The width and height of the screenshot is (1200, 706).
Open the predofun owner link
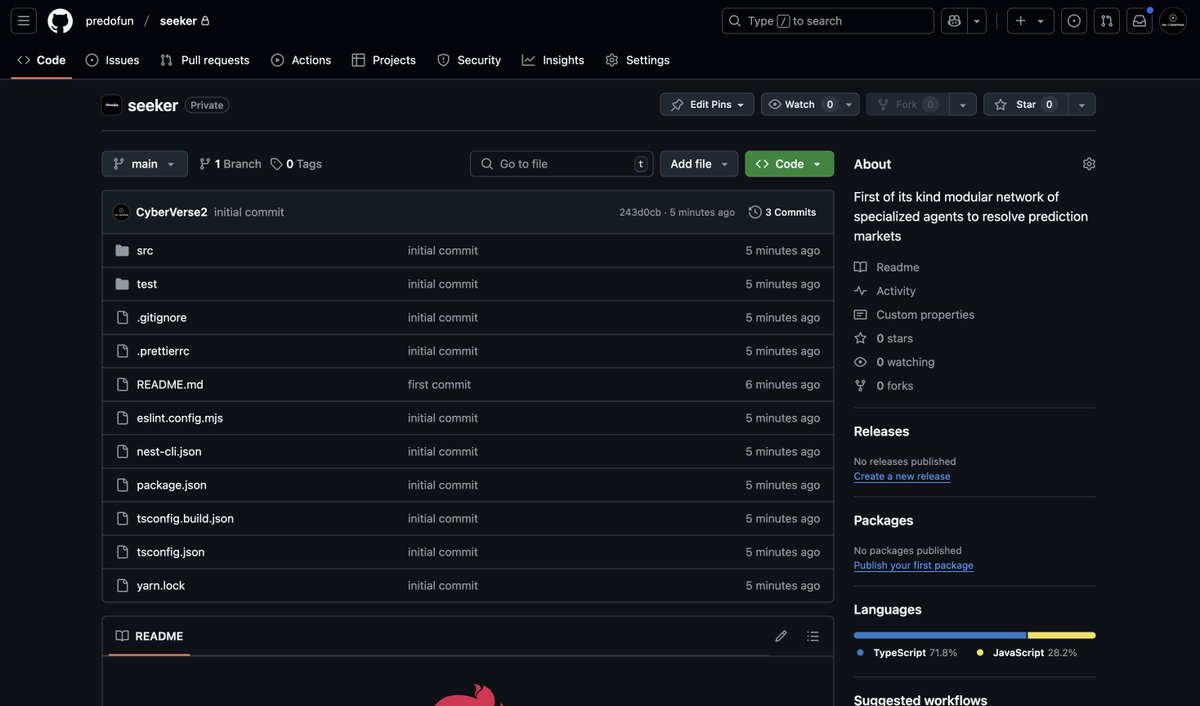pyautogui.click(x=110, y=21)
